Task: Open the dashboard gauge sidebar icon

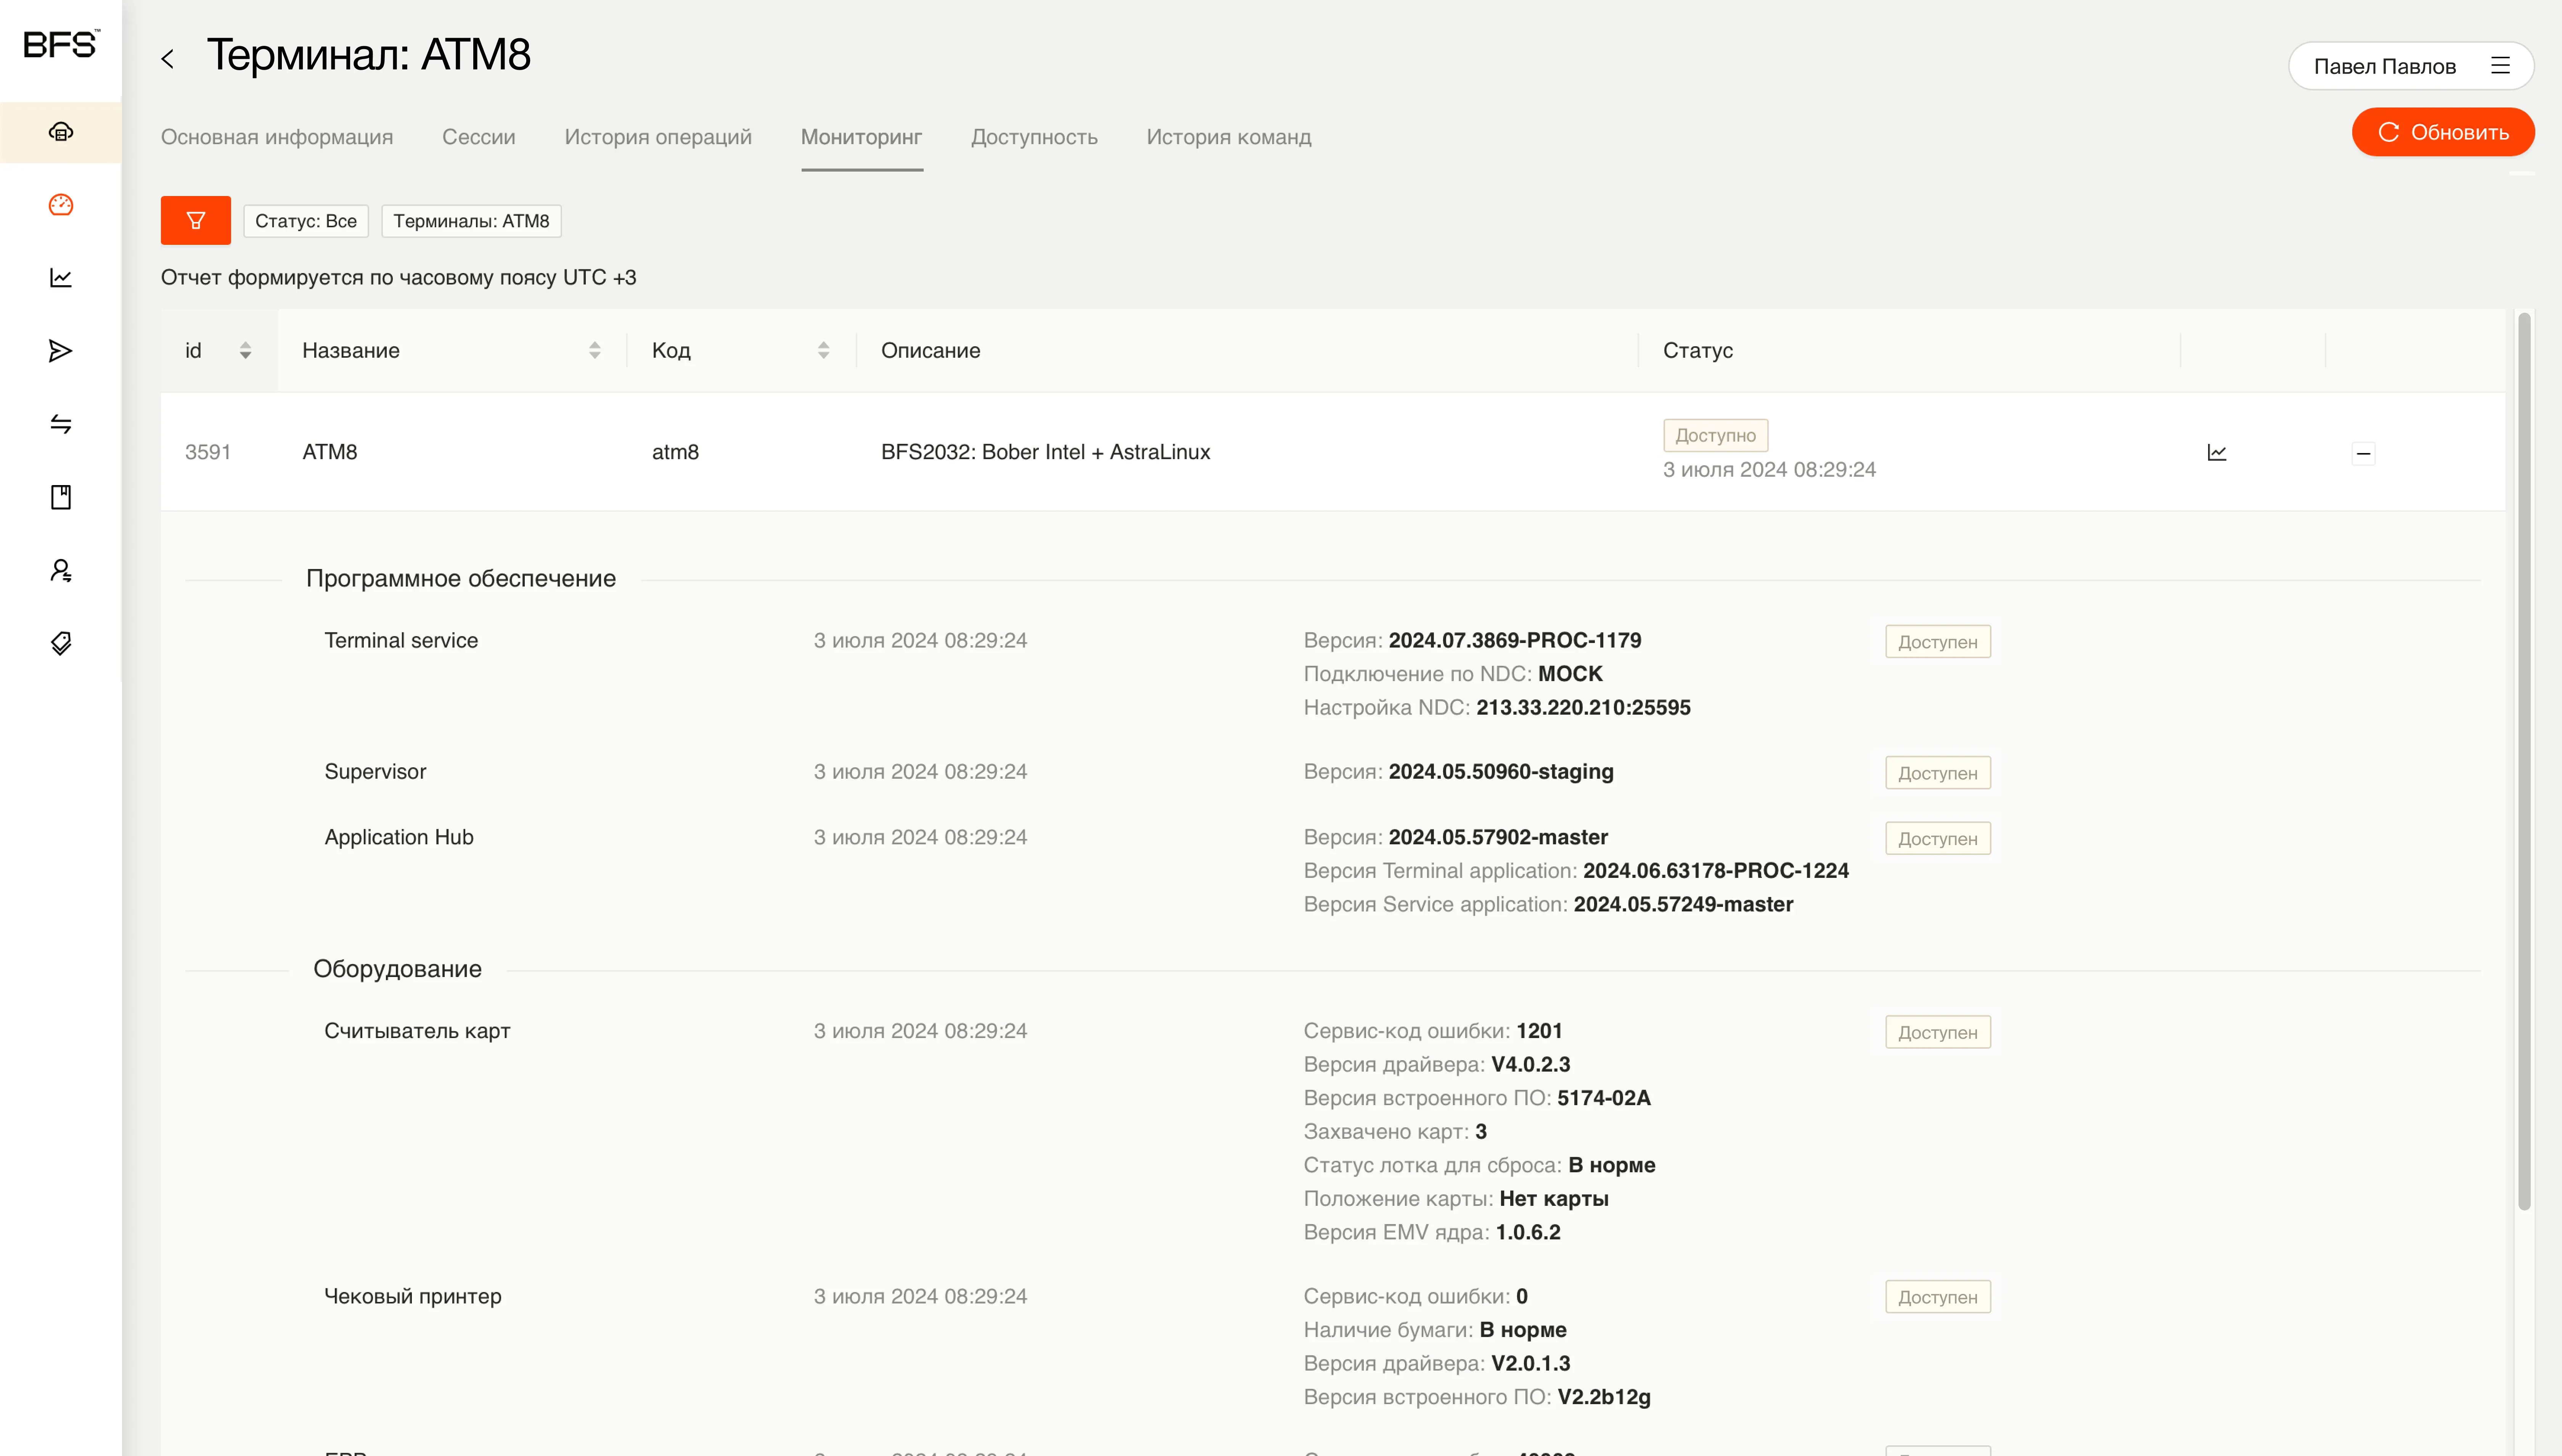Action: (61, 205)
